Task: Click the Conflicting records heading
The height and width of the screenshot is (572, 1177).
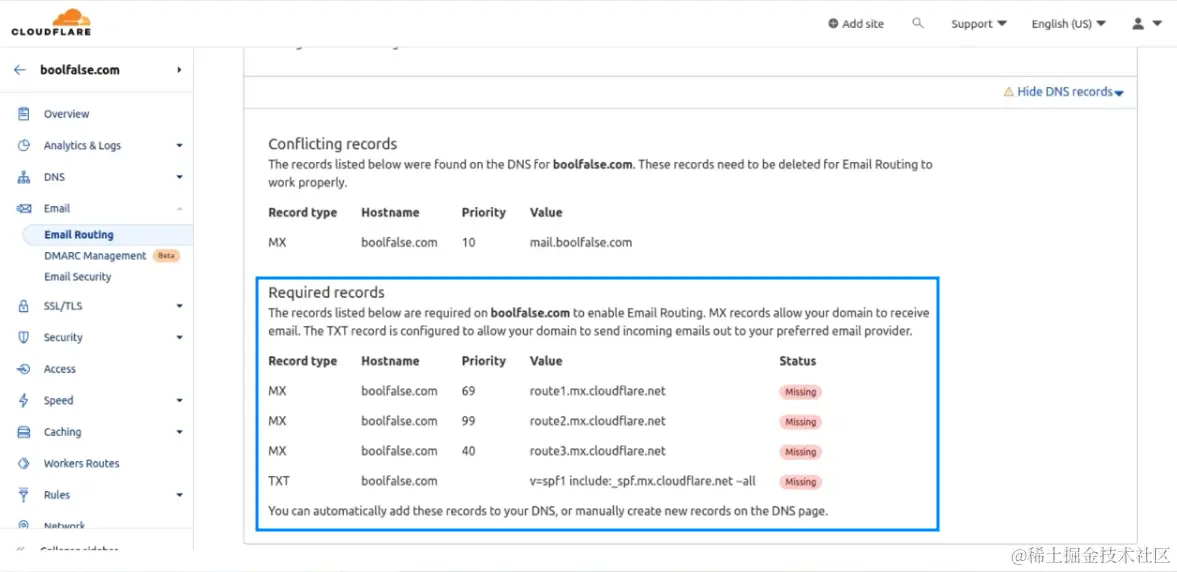Action: [x=333, y=143]
